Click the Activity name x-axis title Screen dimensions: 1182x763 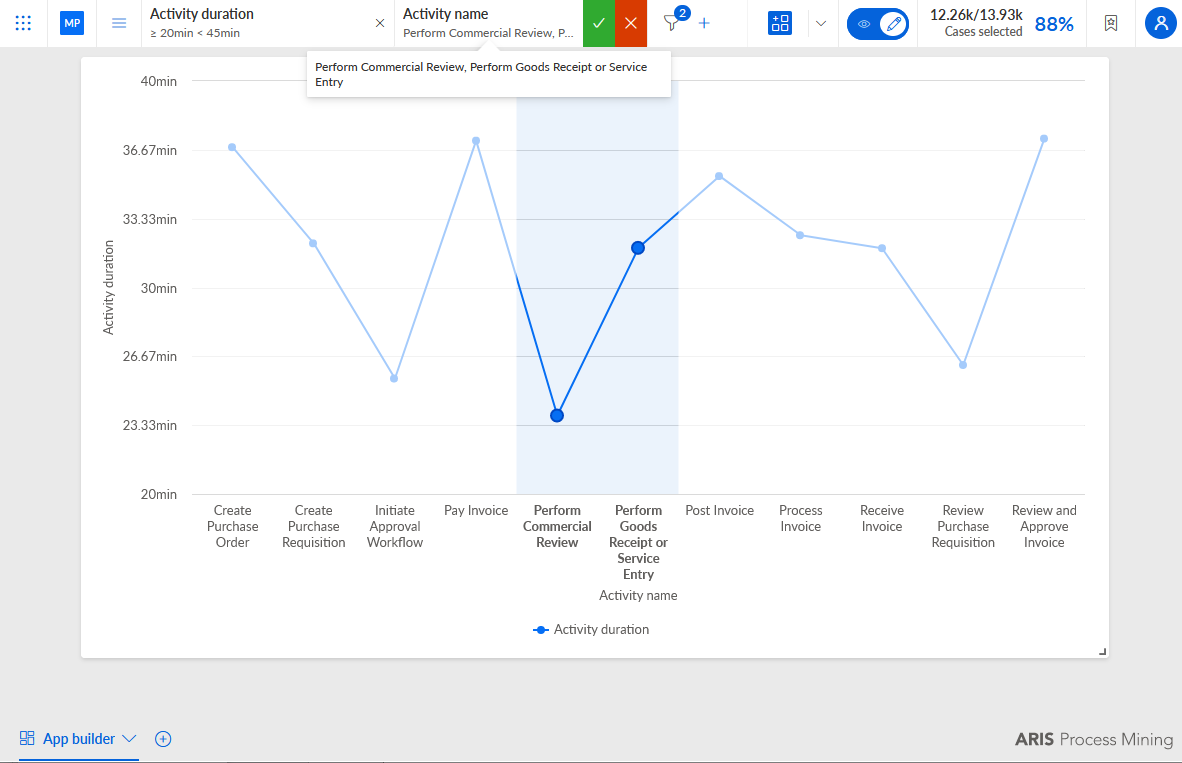coord(638,596)
